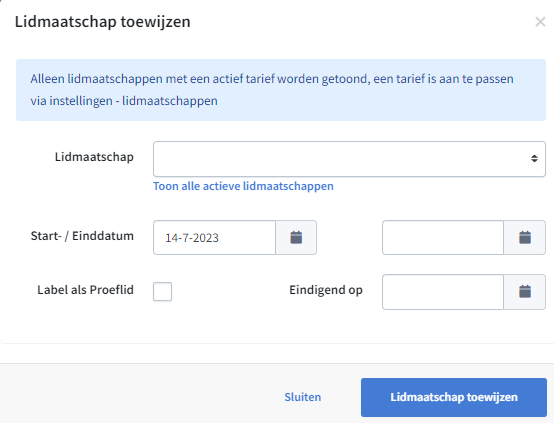Close the dialog with the X icon

(x=540, y=22)
